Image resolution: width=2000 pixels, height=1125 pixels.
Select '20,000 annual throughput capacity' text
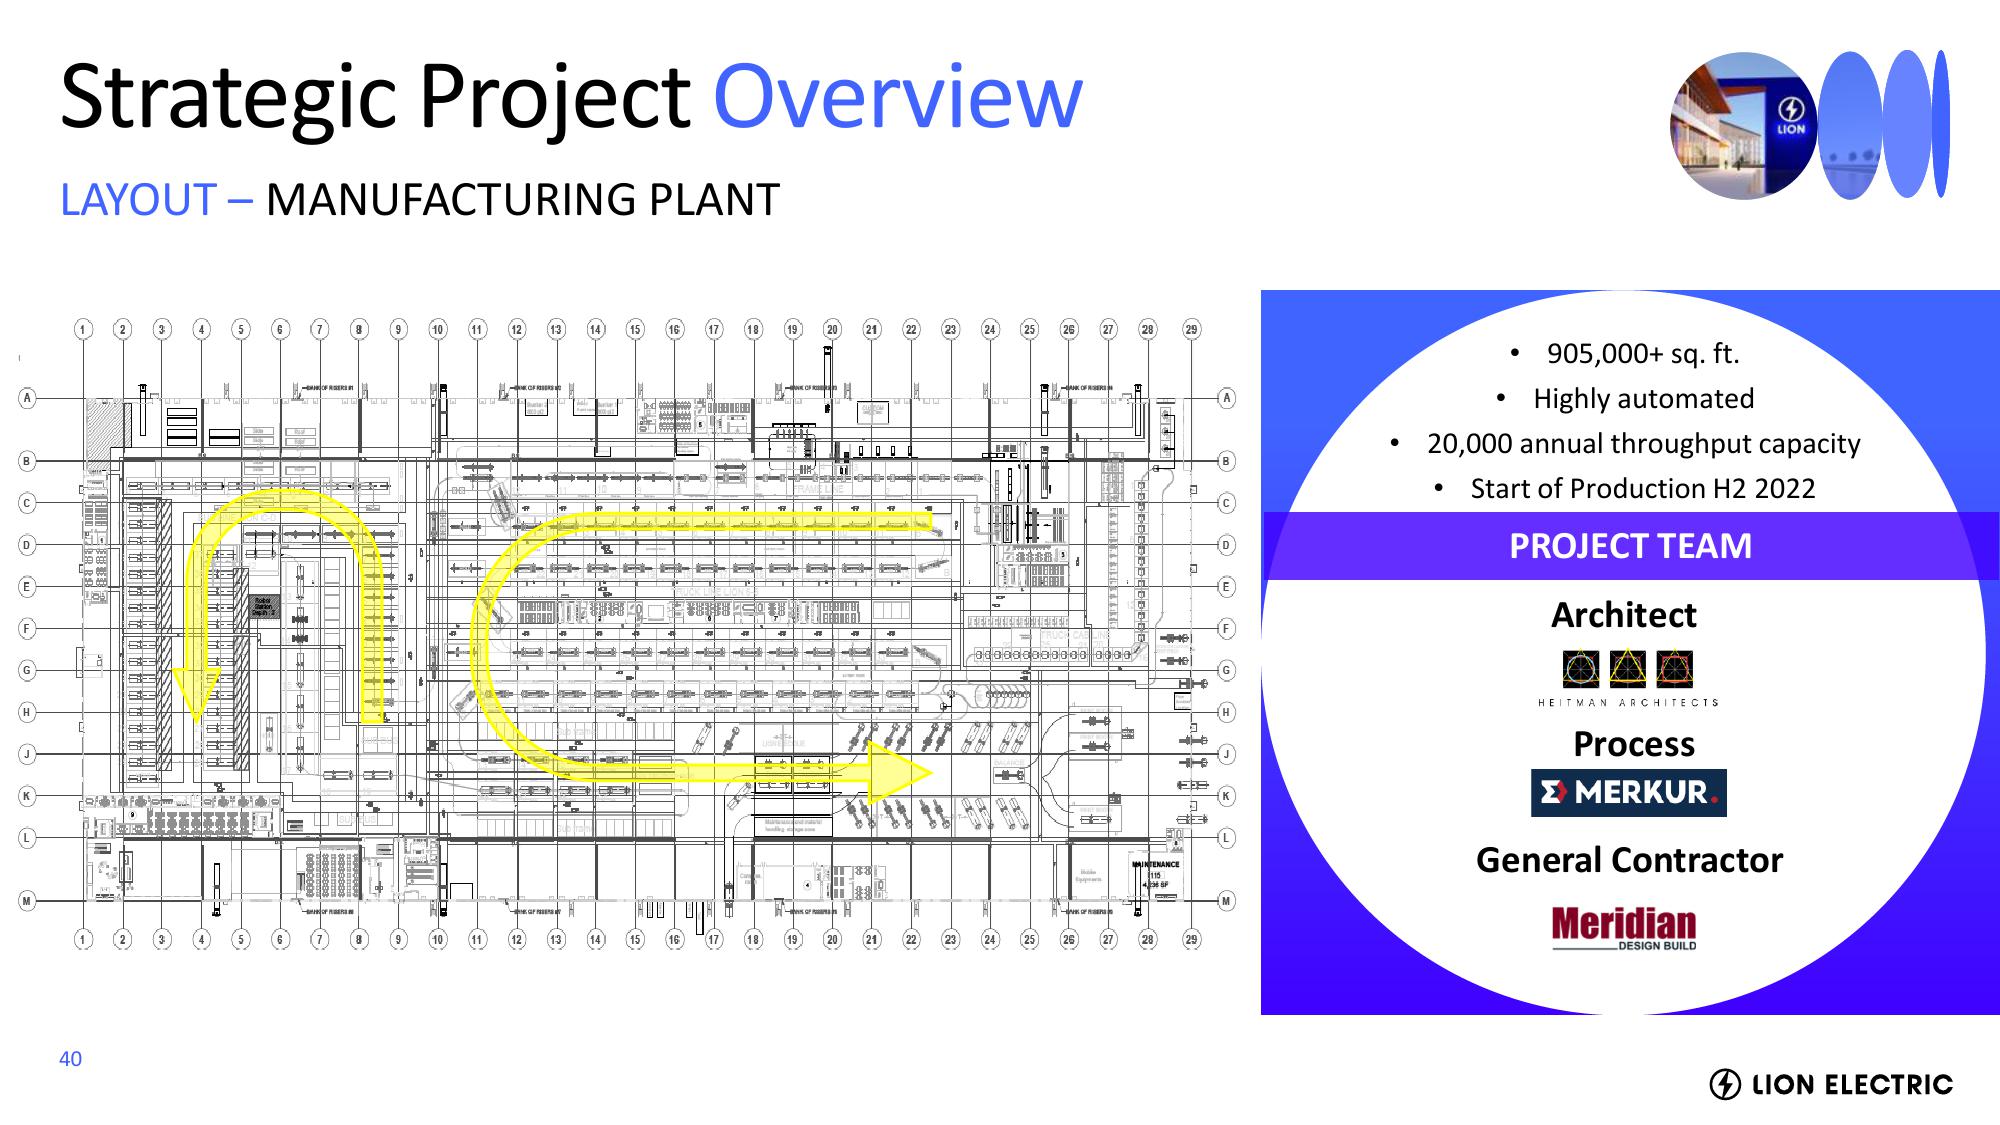pos(1643,444)
